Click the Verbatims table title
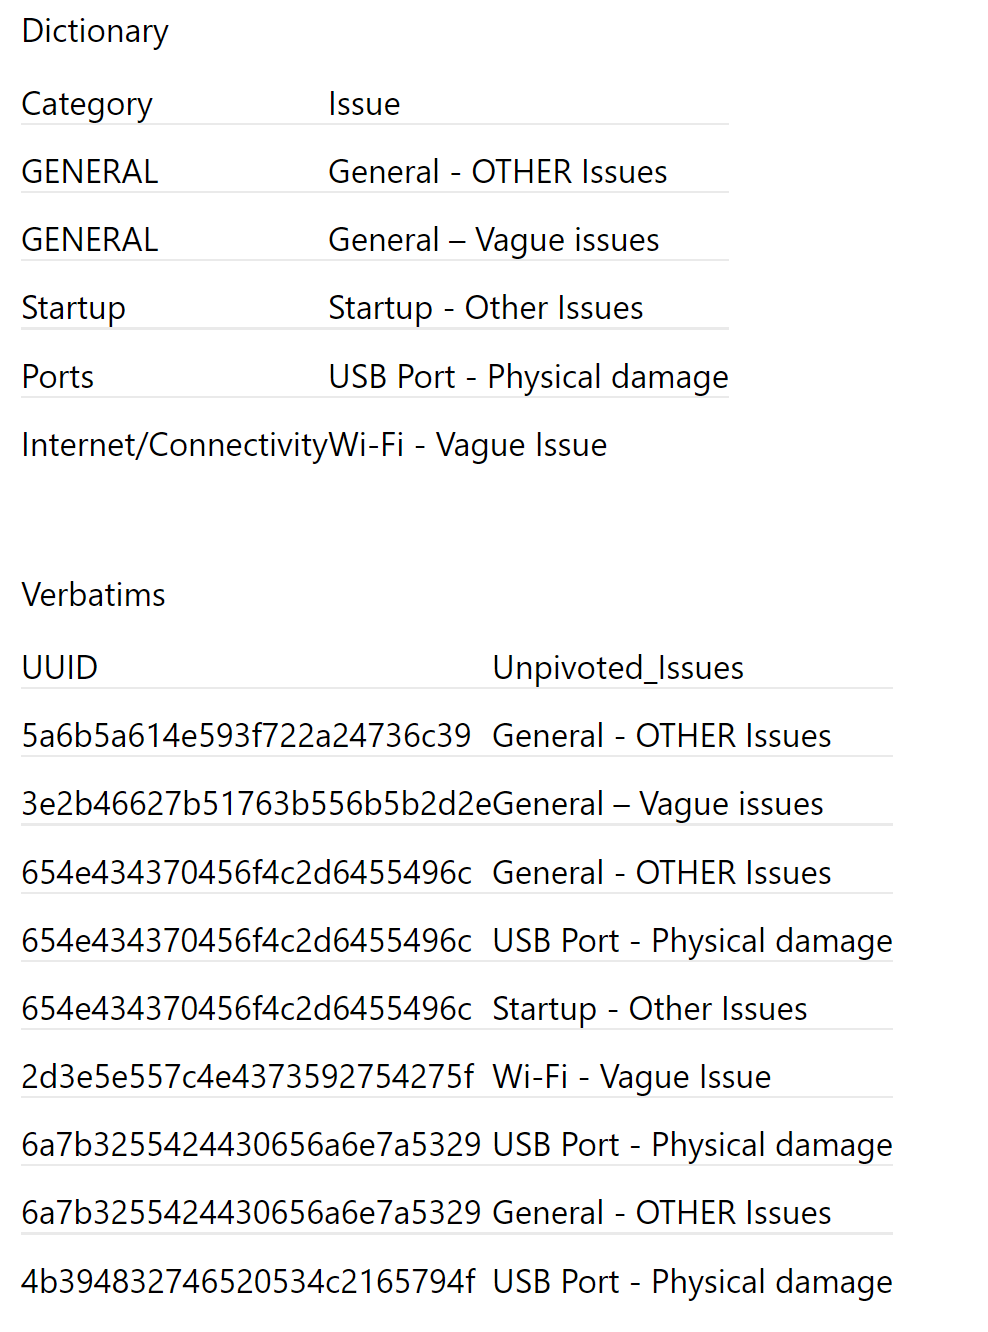Image resolution: width=988 pixels, height=1332 pixels. (x=93, y=595)
